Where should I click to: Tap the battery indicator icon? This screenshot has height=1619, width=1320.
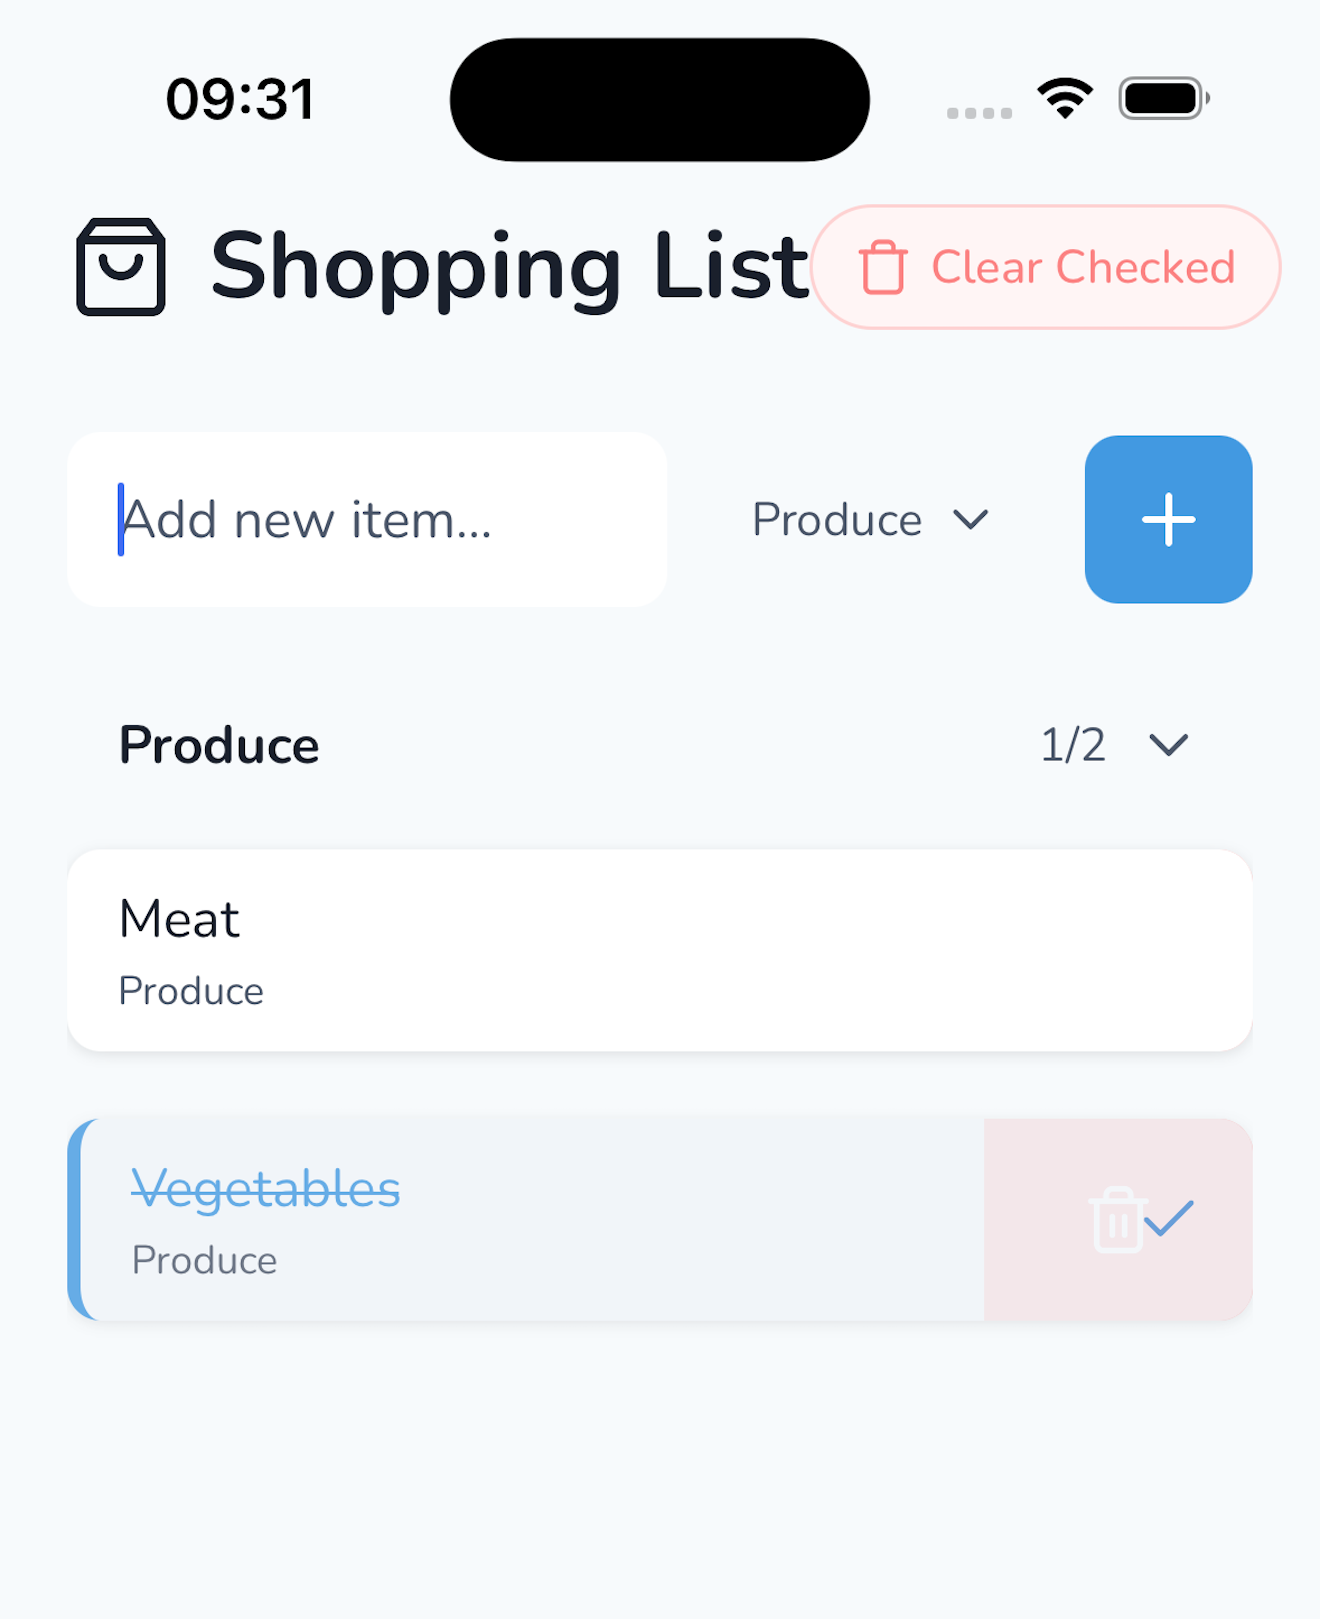pyautogui.click(x=1163, y=98)
